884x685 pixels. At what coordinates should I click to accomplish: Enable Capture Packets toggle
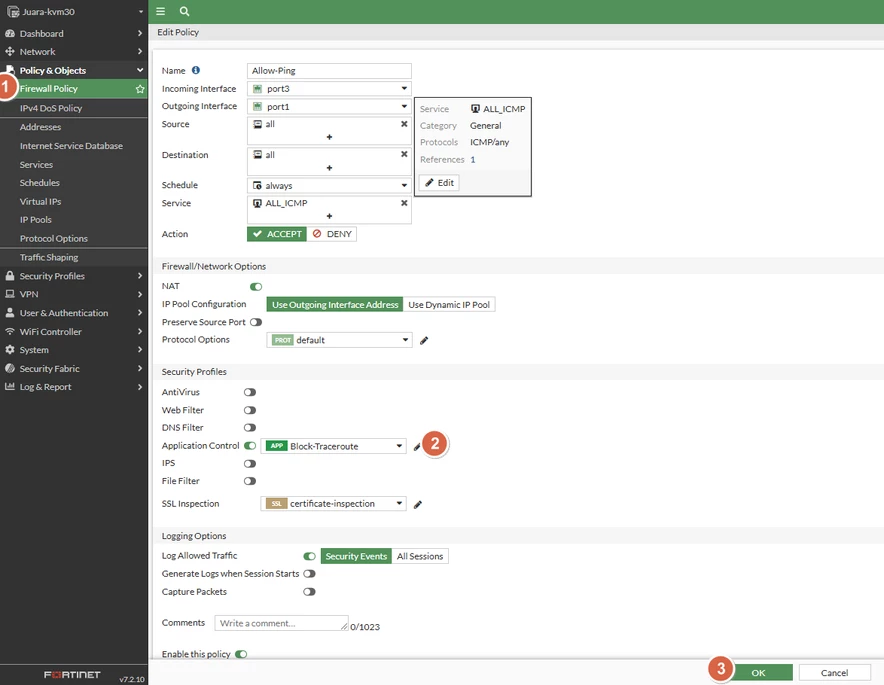tap(309, 592)
